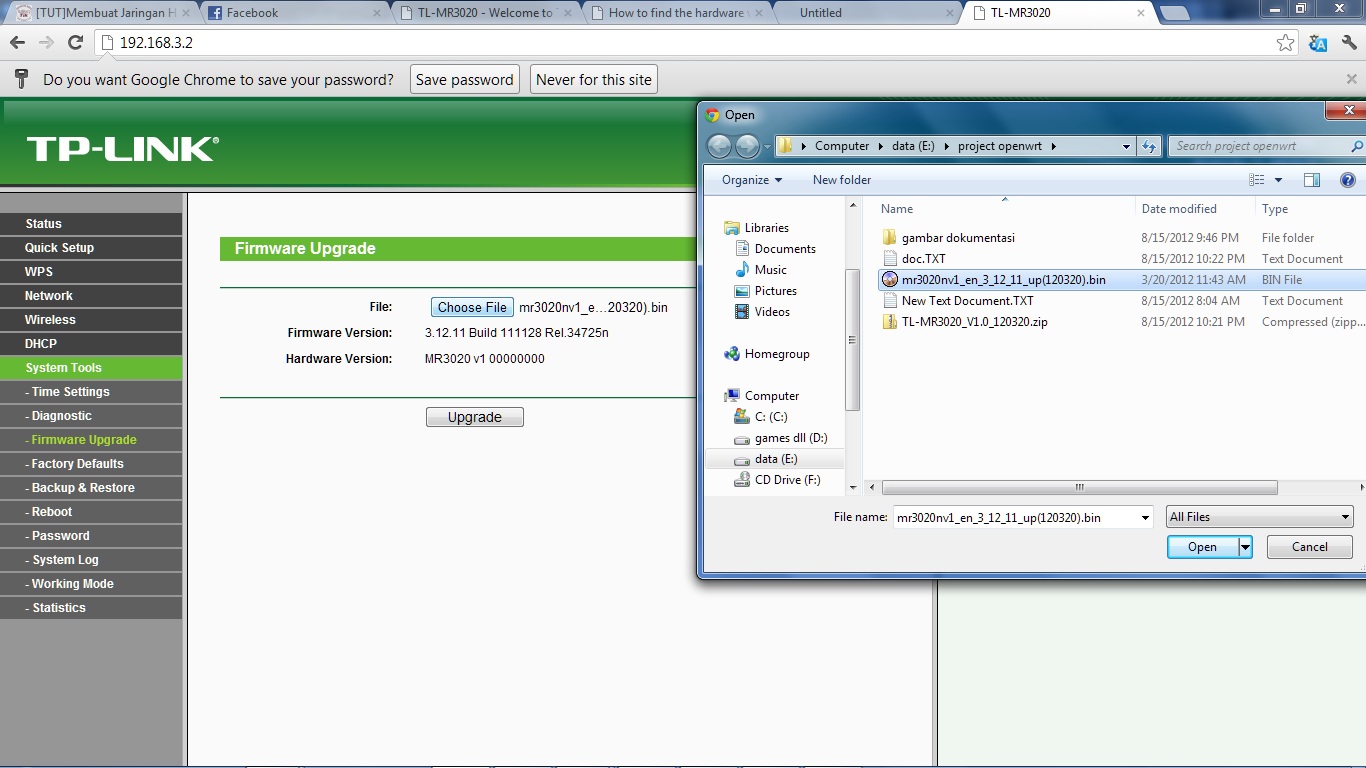The width and height of the screenshot is (1366, 768).
Task: Click Never for this site
Action: (594, 80)
